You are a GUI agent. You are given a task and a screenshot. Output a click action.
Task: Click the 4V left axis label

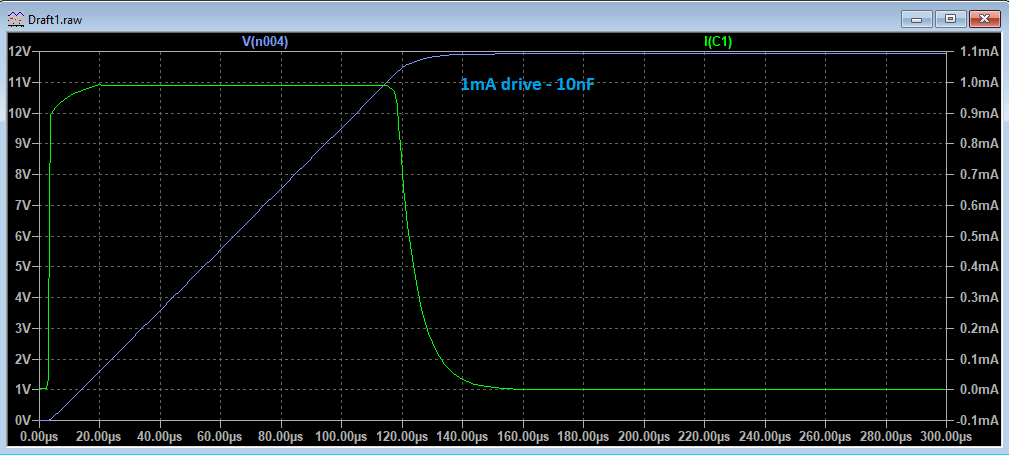[x=24, y=297]
